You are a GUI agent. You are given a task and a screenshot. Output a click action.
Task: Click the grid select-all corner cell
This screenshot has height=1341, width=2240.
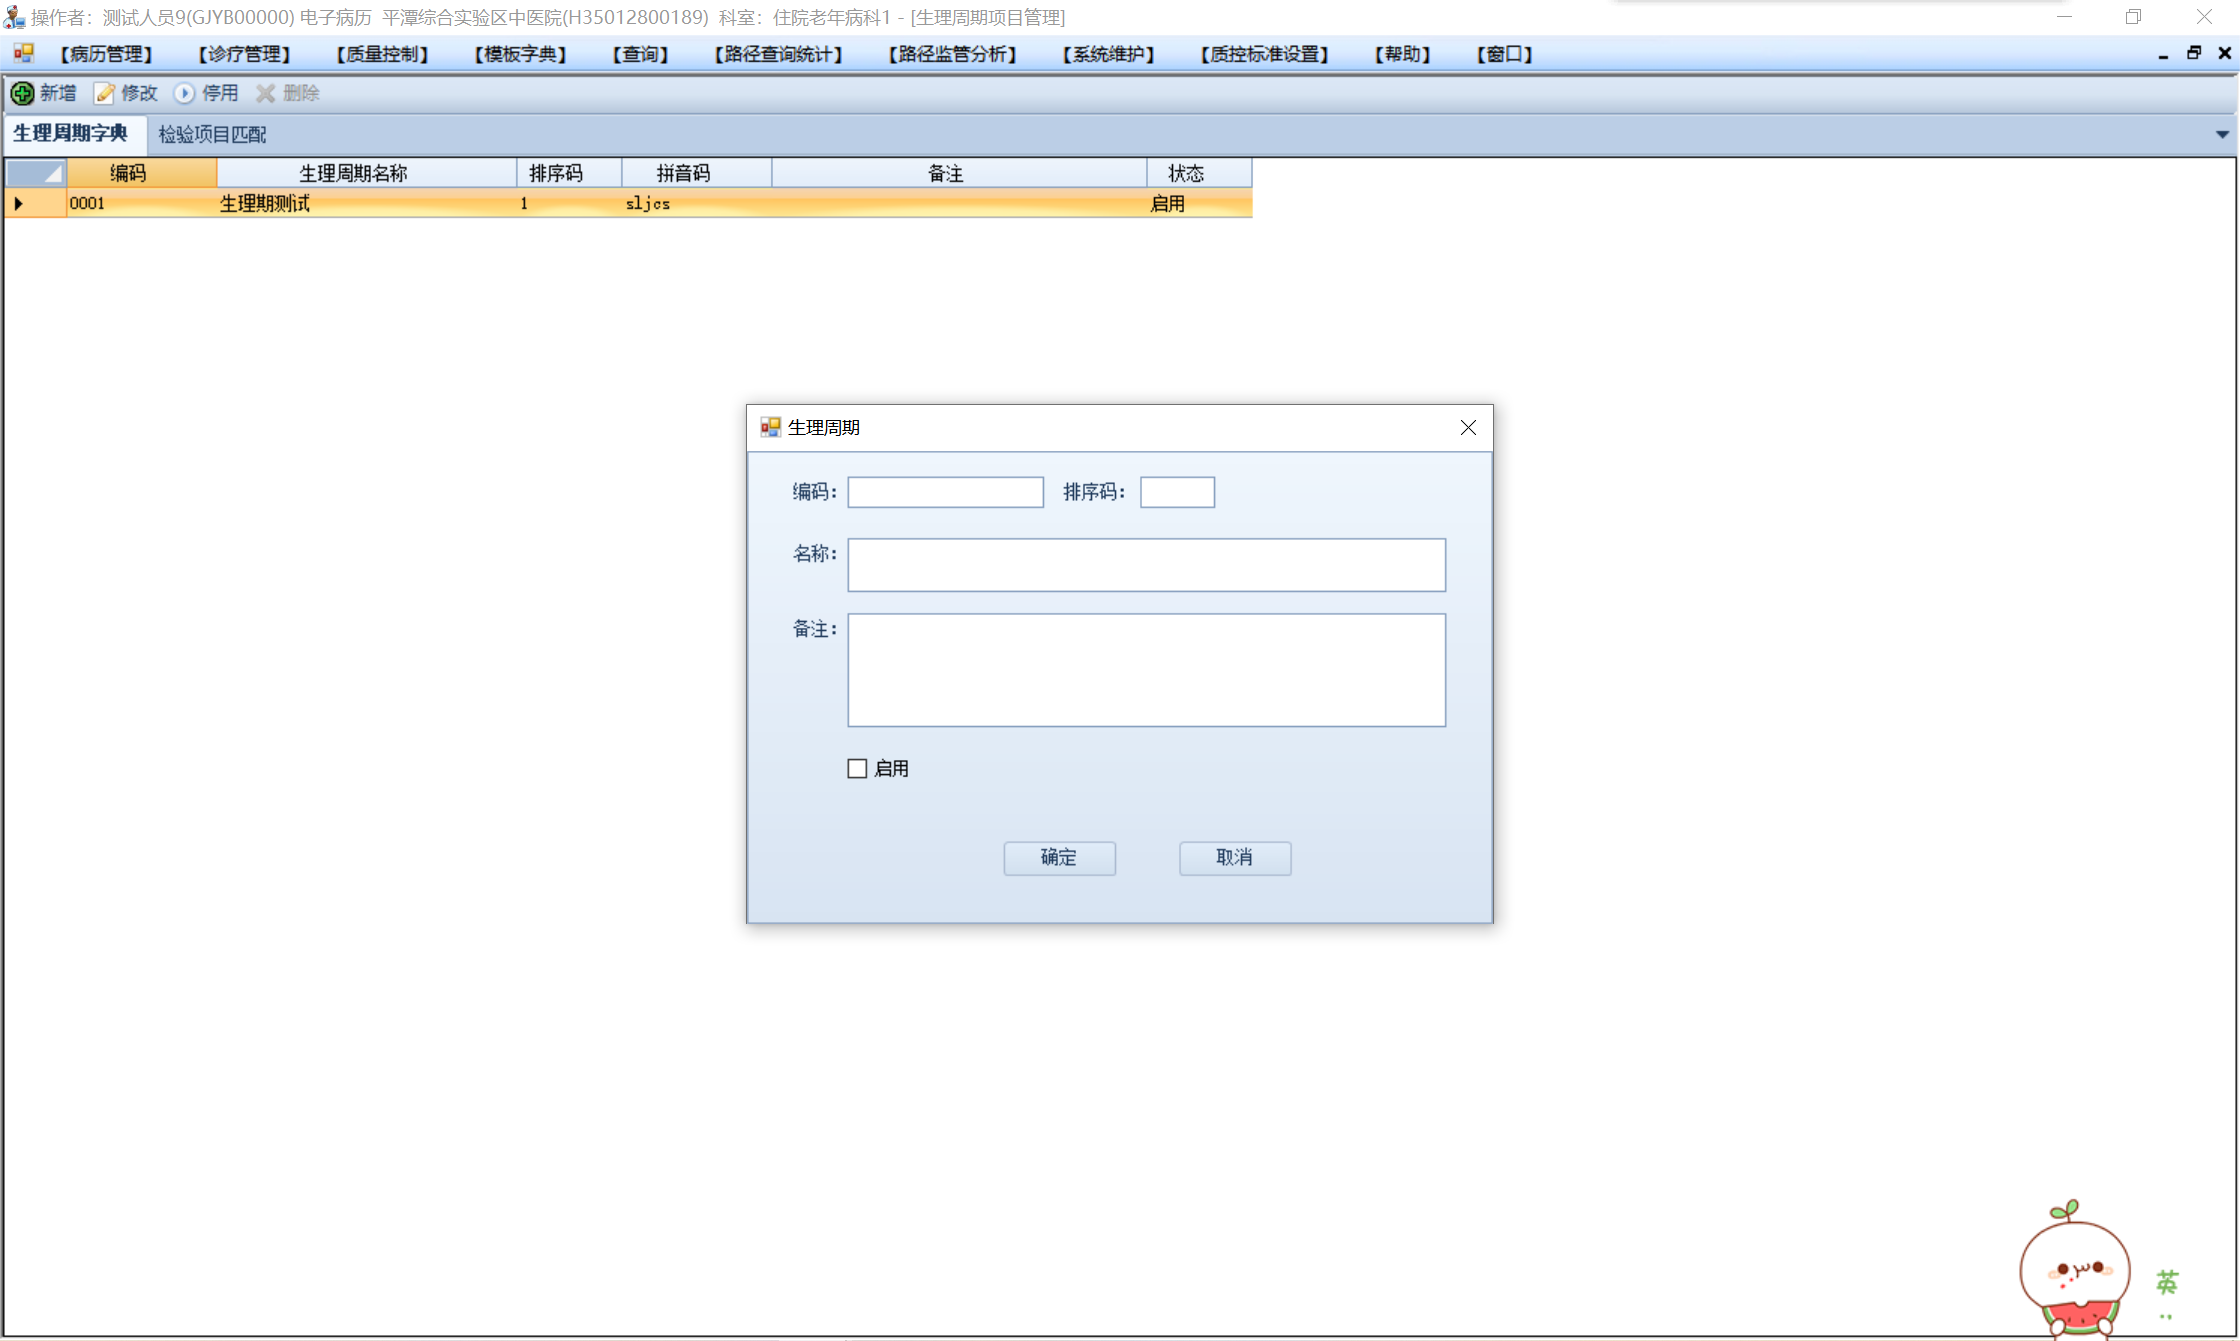click(x=36, y=173)
